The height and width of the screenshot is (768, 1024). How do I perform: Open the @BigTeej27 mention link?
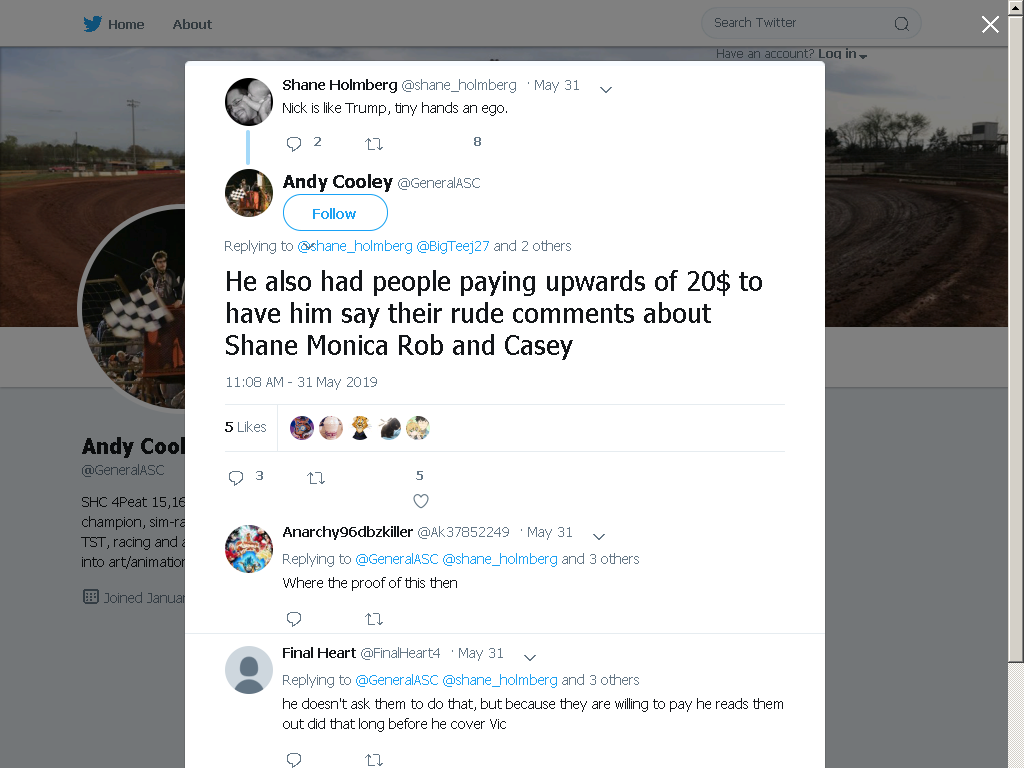click(x=453, y=246)
